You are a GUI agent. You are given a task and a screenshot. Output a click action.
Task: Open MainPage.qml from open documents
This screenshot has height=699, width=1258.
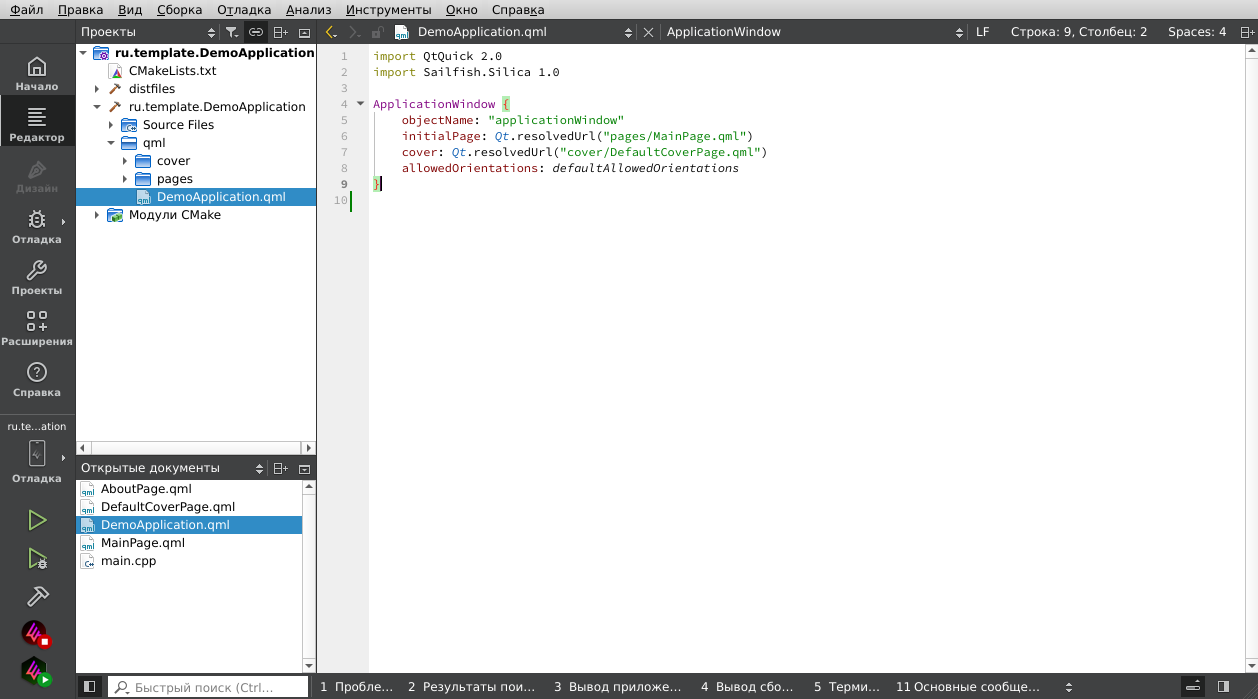pos(143,543)
